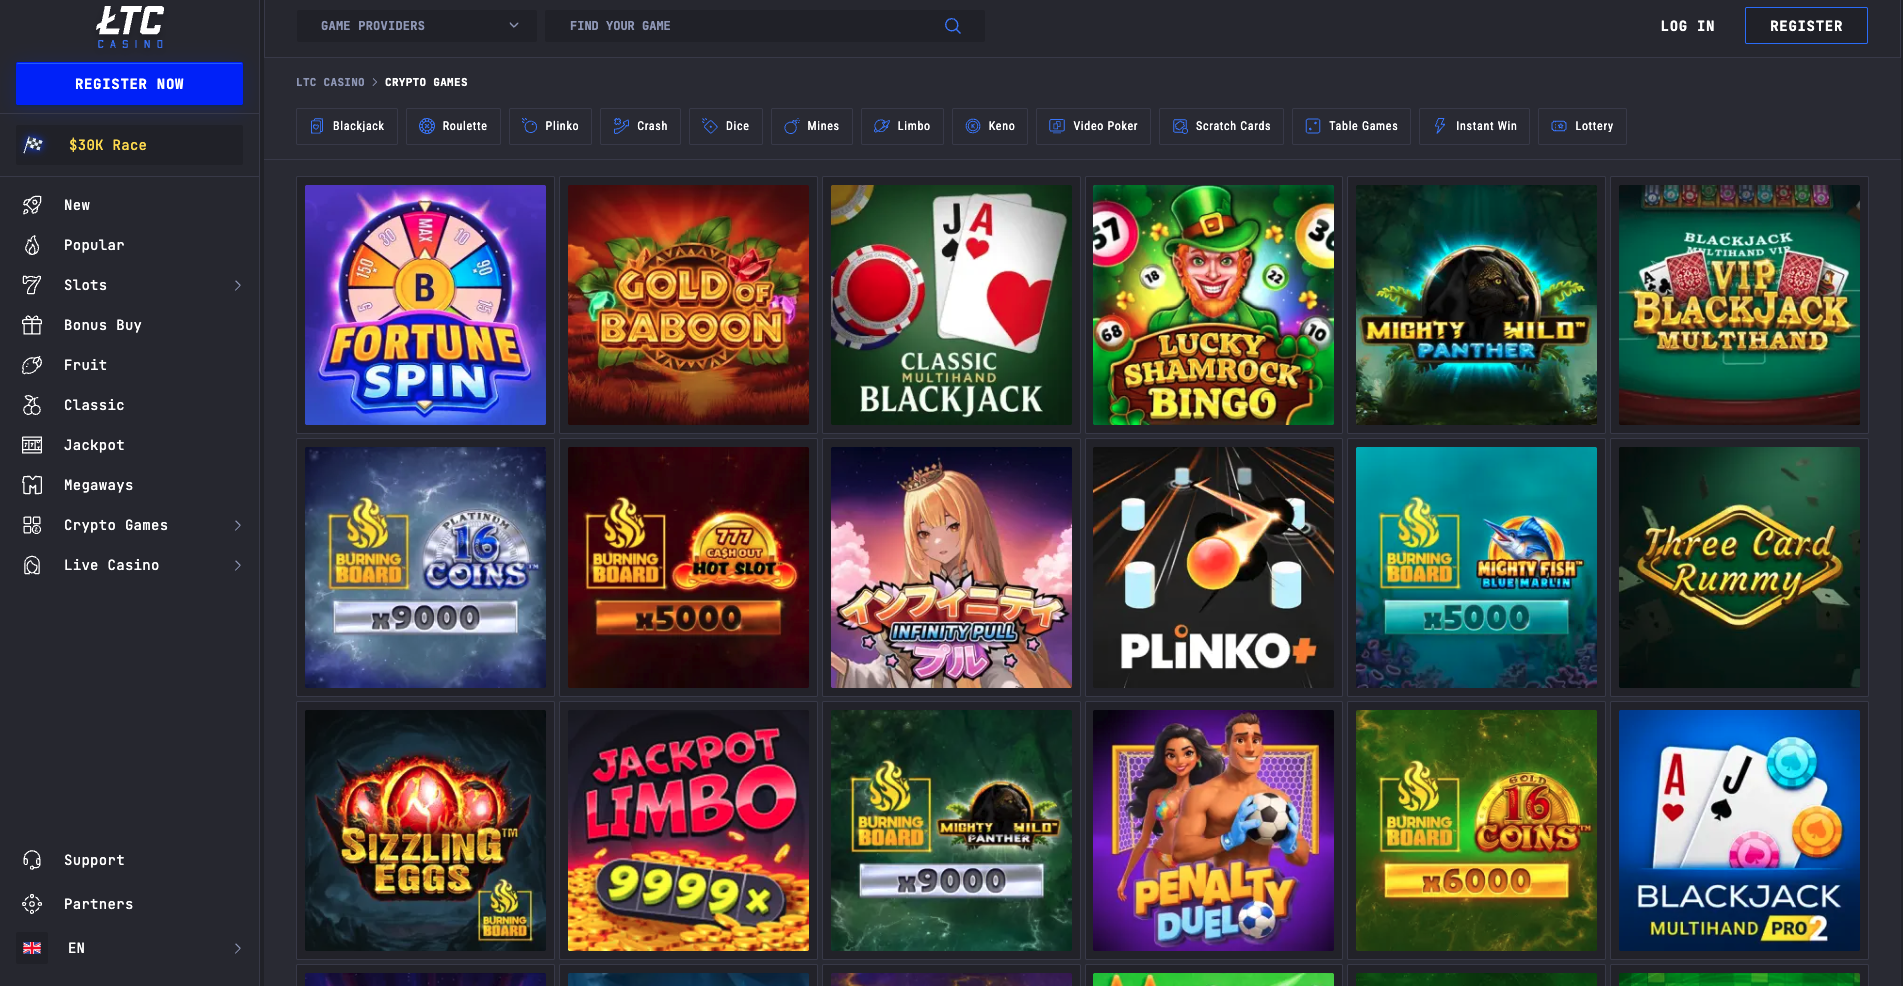Viewport: 1903px width, 986px height.
Task: Open the Game Providers dropdown
Action: coord(417,26)
